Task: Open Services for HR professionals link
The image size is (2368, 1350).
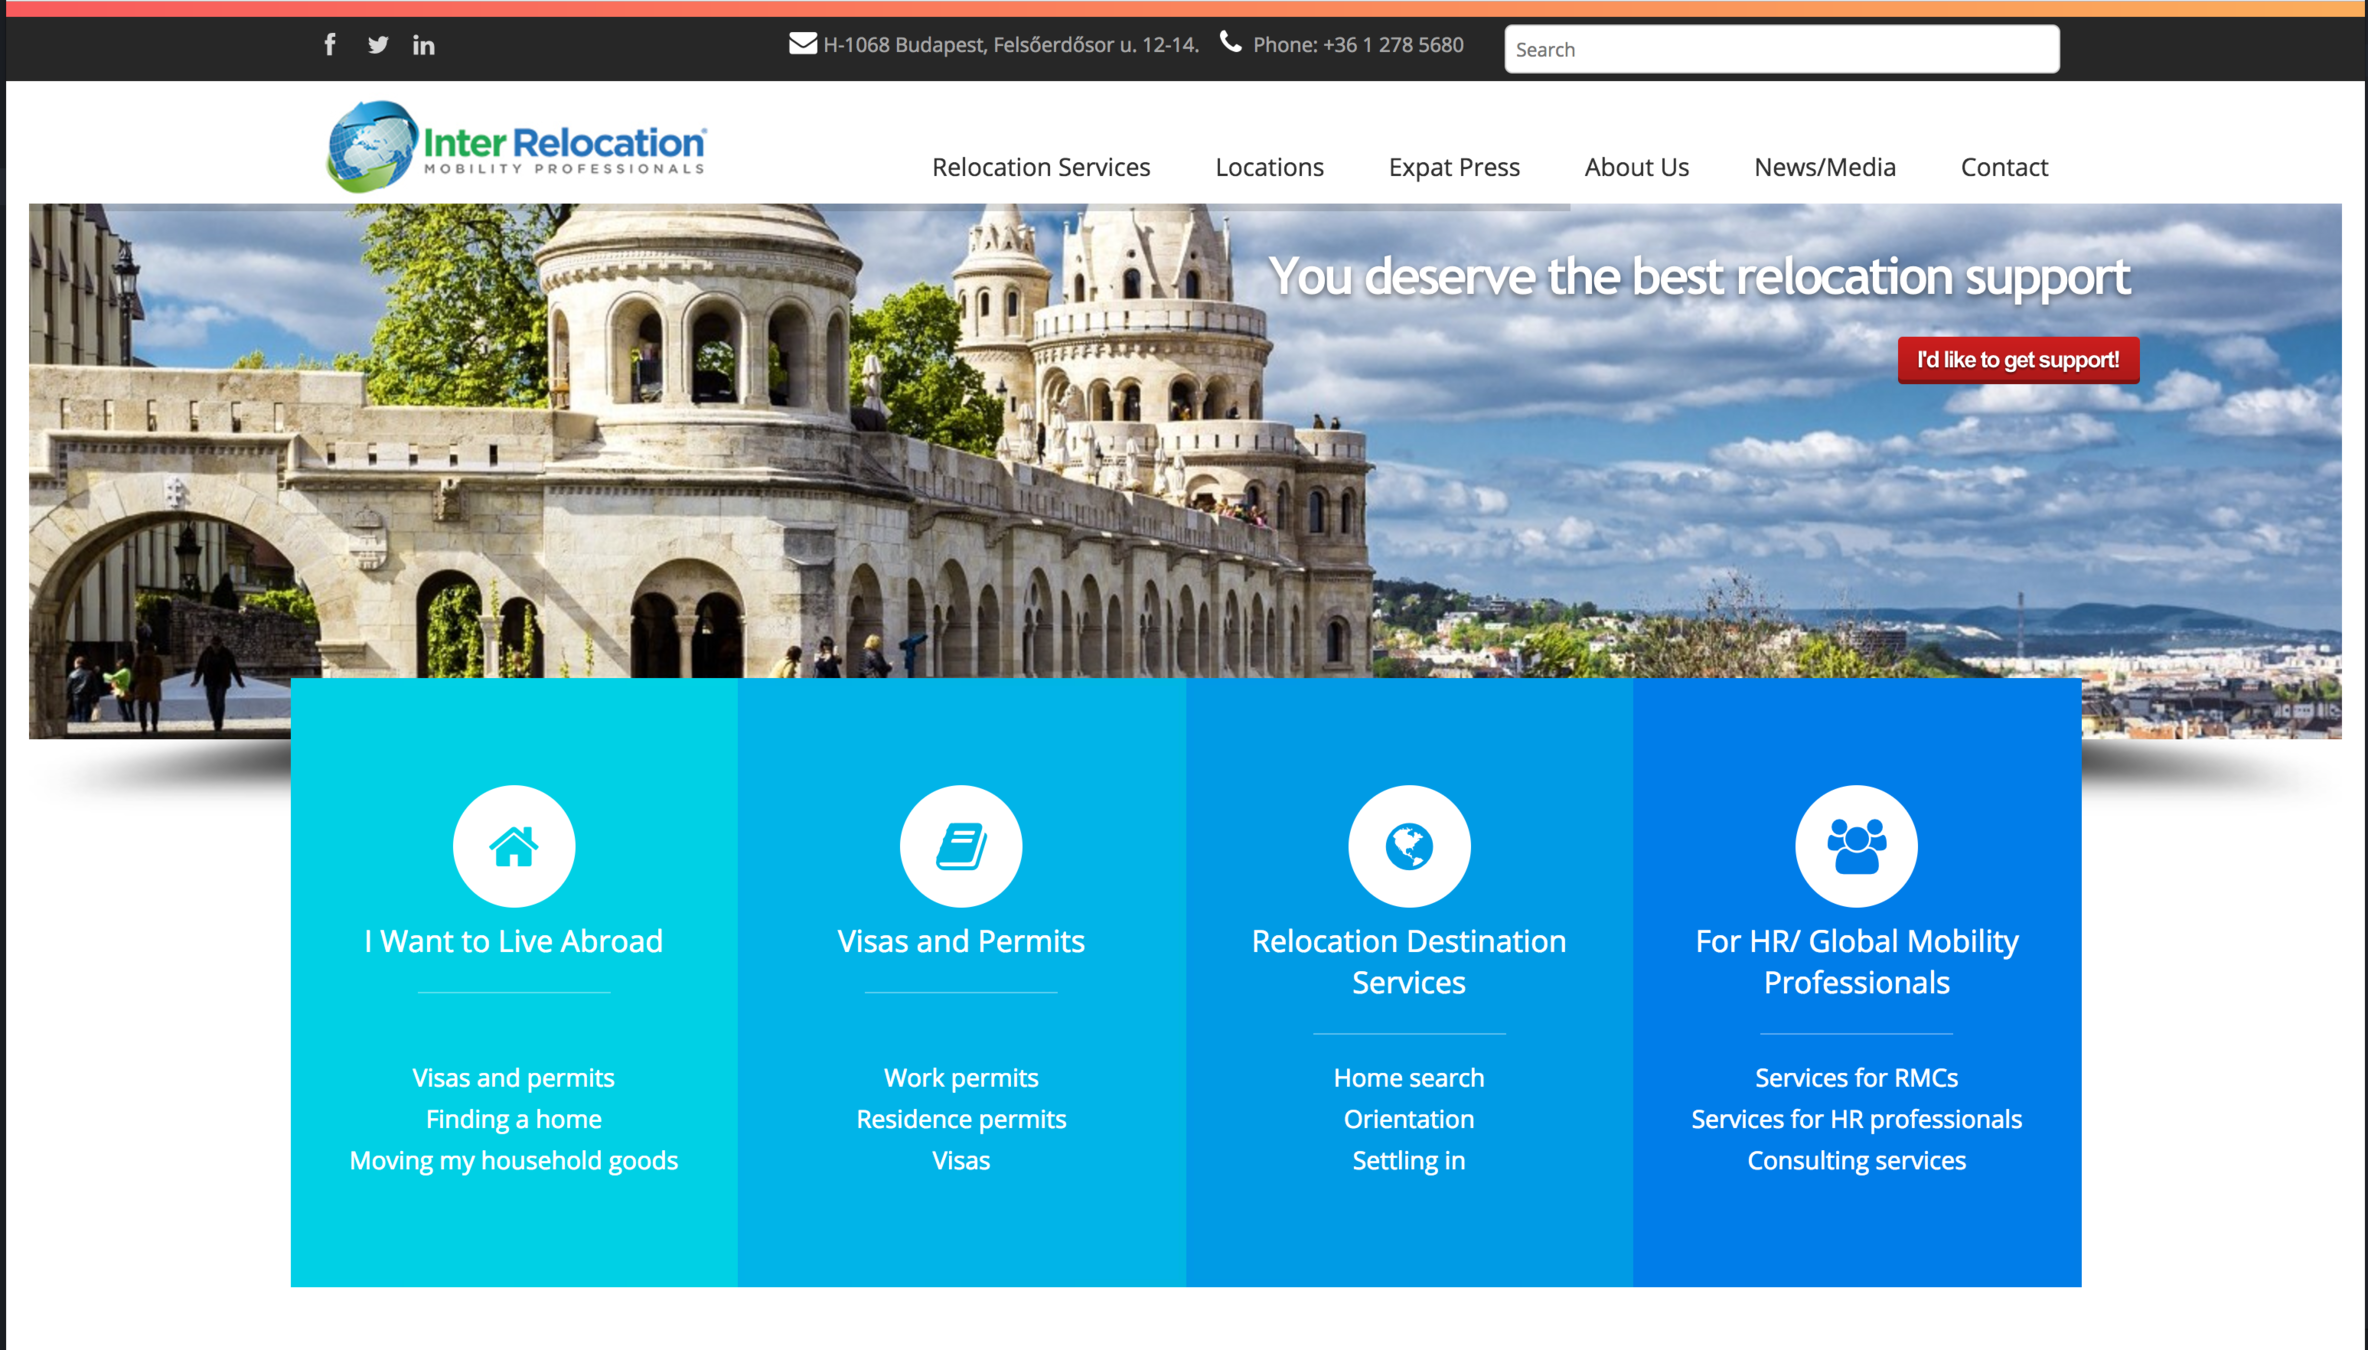Action: coord(1856,1119)
